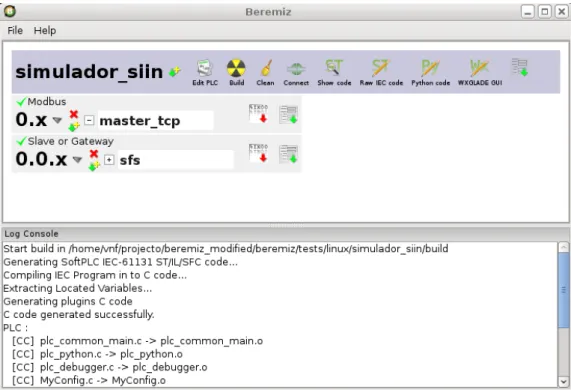This screenshot has width=571, height=390.
Task: Toggle the Modbus enabled checkmark
Action: pyautogui.click(x=21, y=102)
